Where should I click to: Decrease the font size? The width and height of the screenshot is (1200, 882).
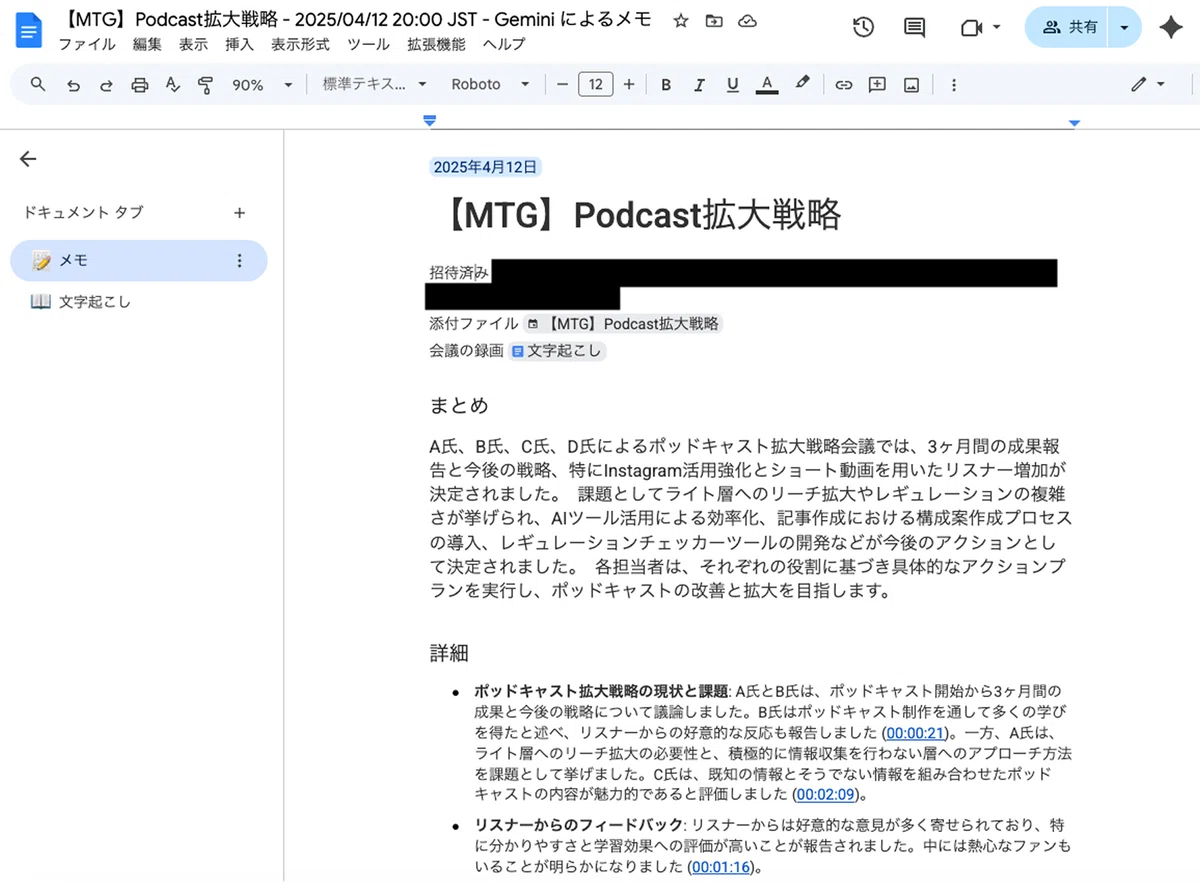562,85
